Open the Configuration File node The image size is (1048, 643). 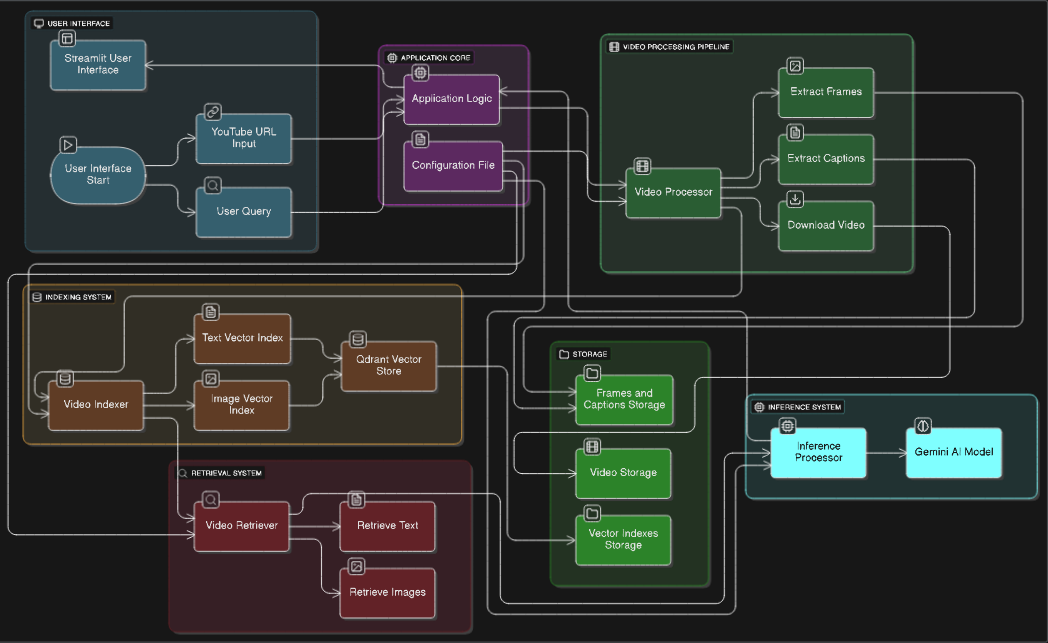[x=452, y=166]
